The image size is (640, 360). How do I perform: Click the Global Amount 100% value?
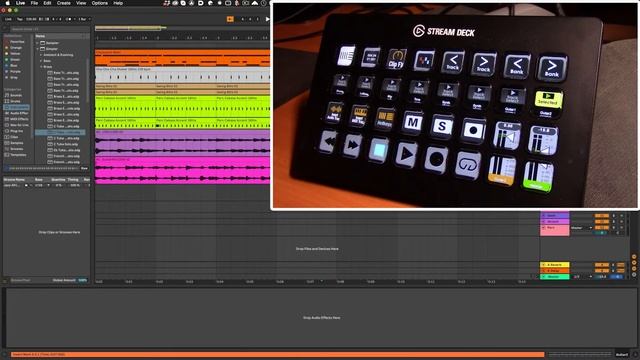[x=82, y=280]
